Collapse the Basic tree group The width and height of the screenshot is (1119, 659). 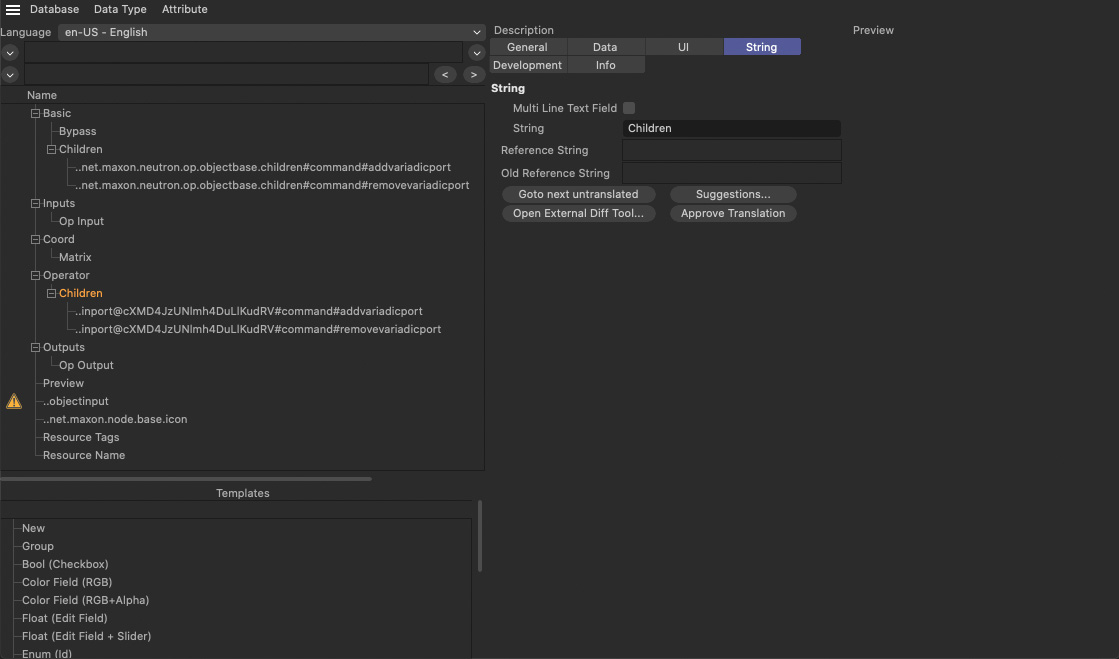click(x=36, y=114)
